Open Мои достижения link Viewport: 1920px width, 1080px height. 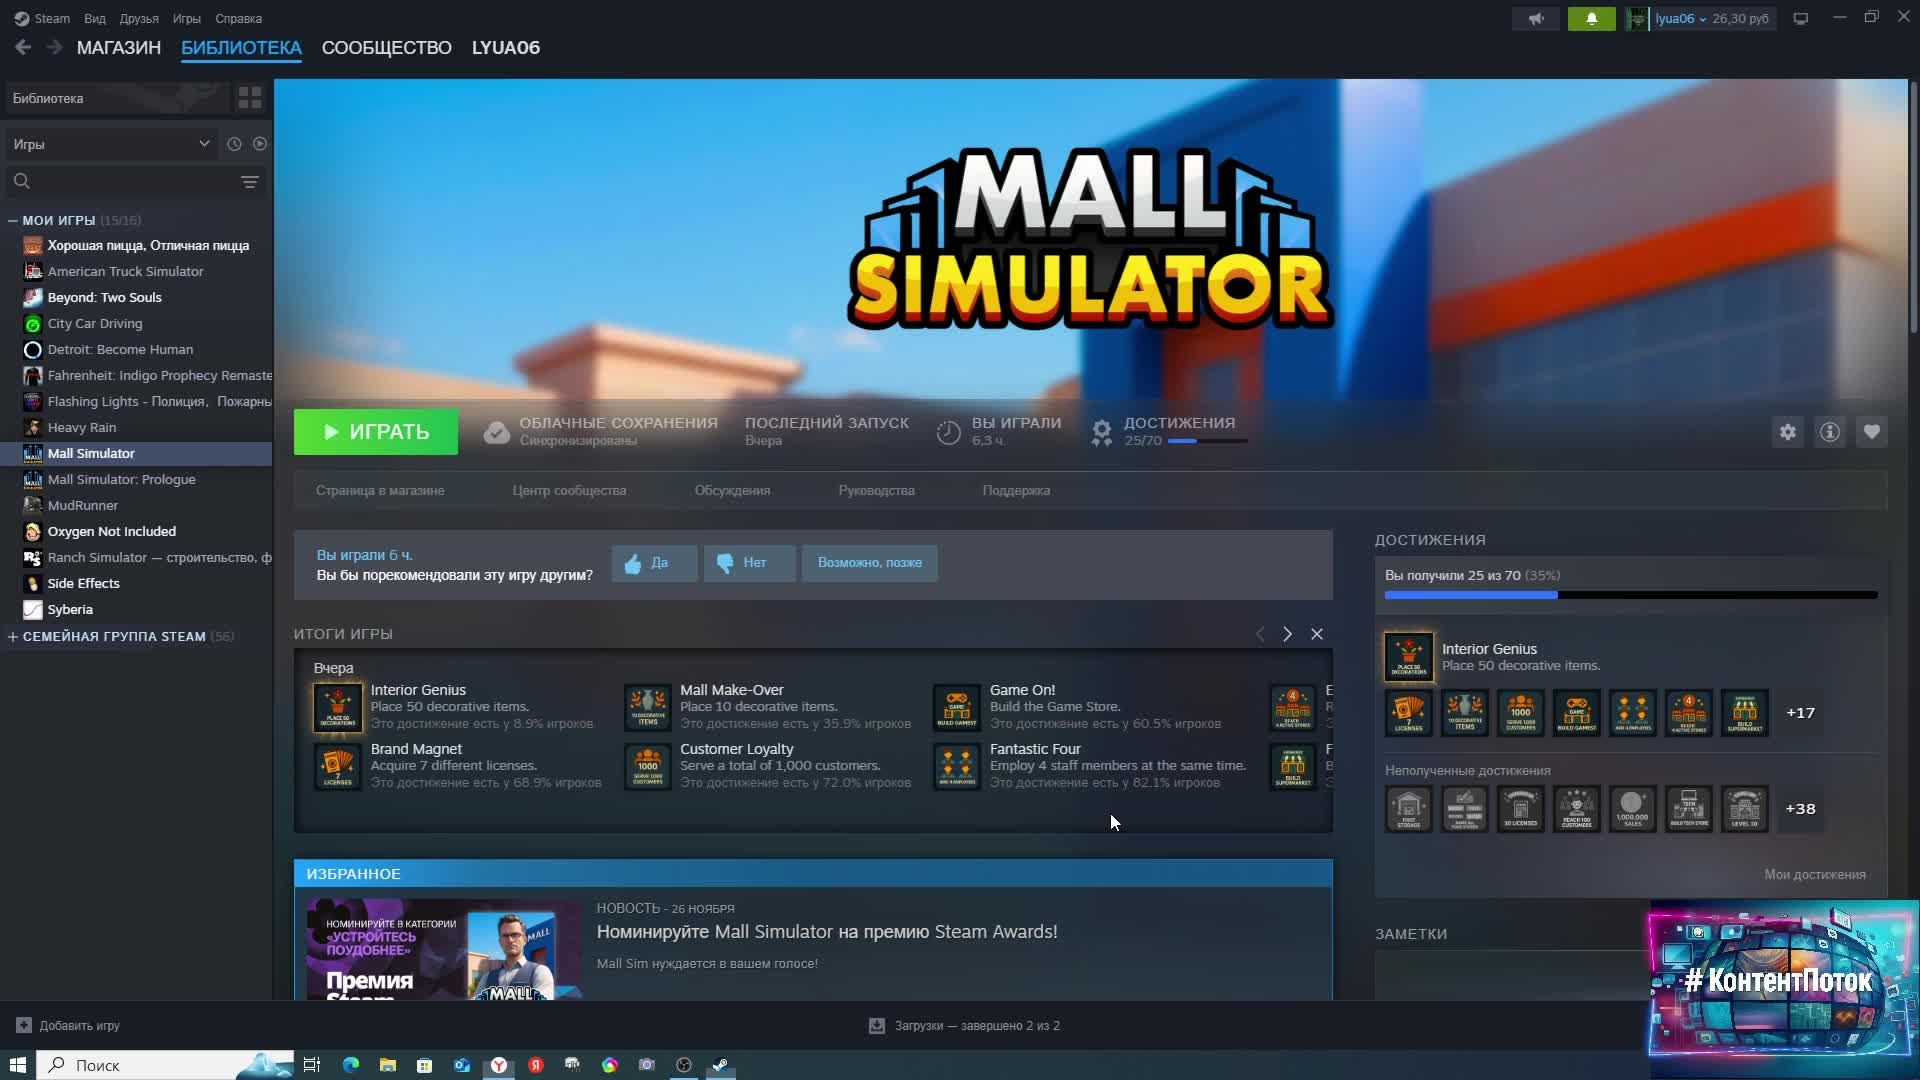1814,874
